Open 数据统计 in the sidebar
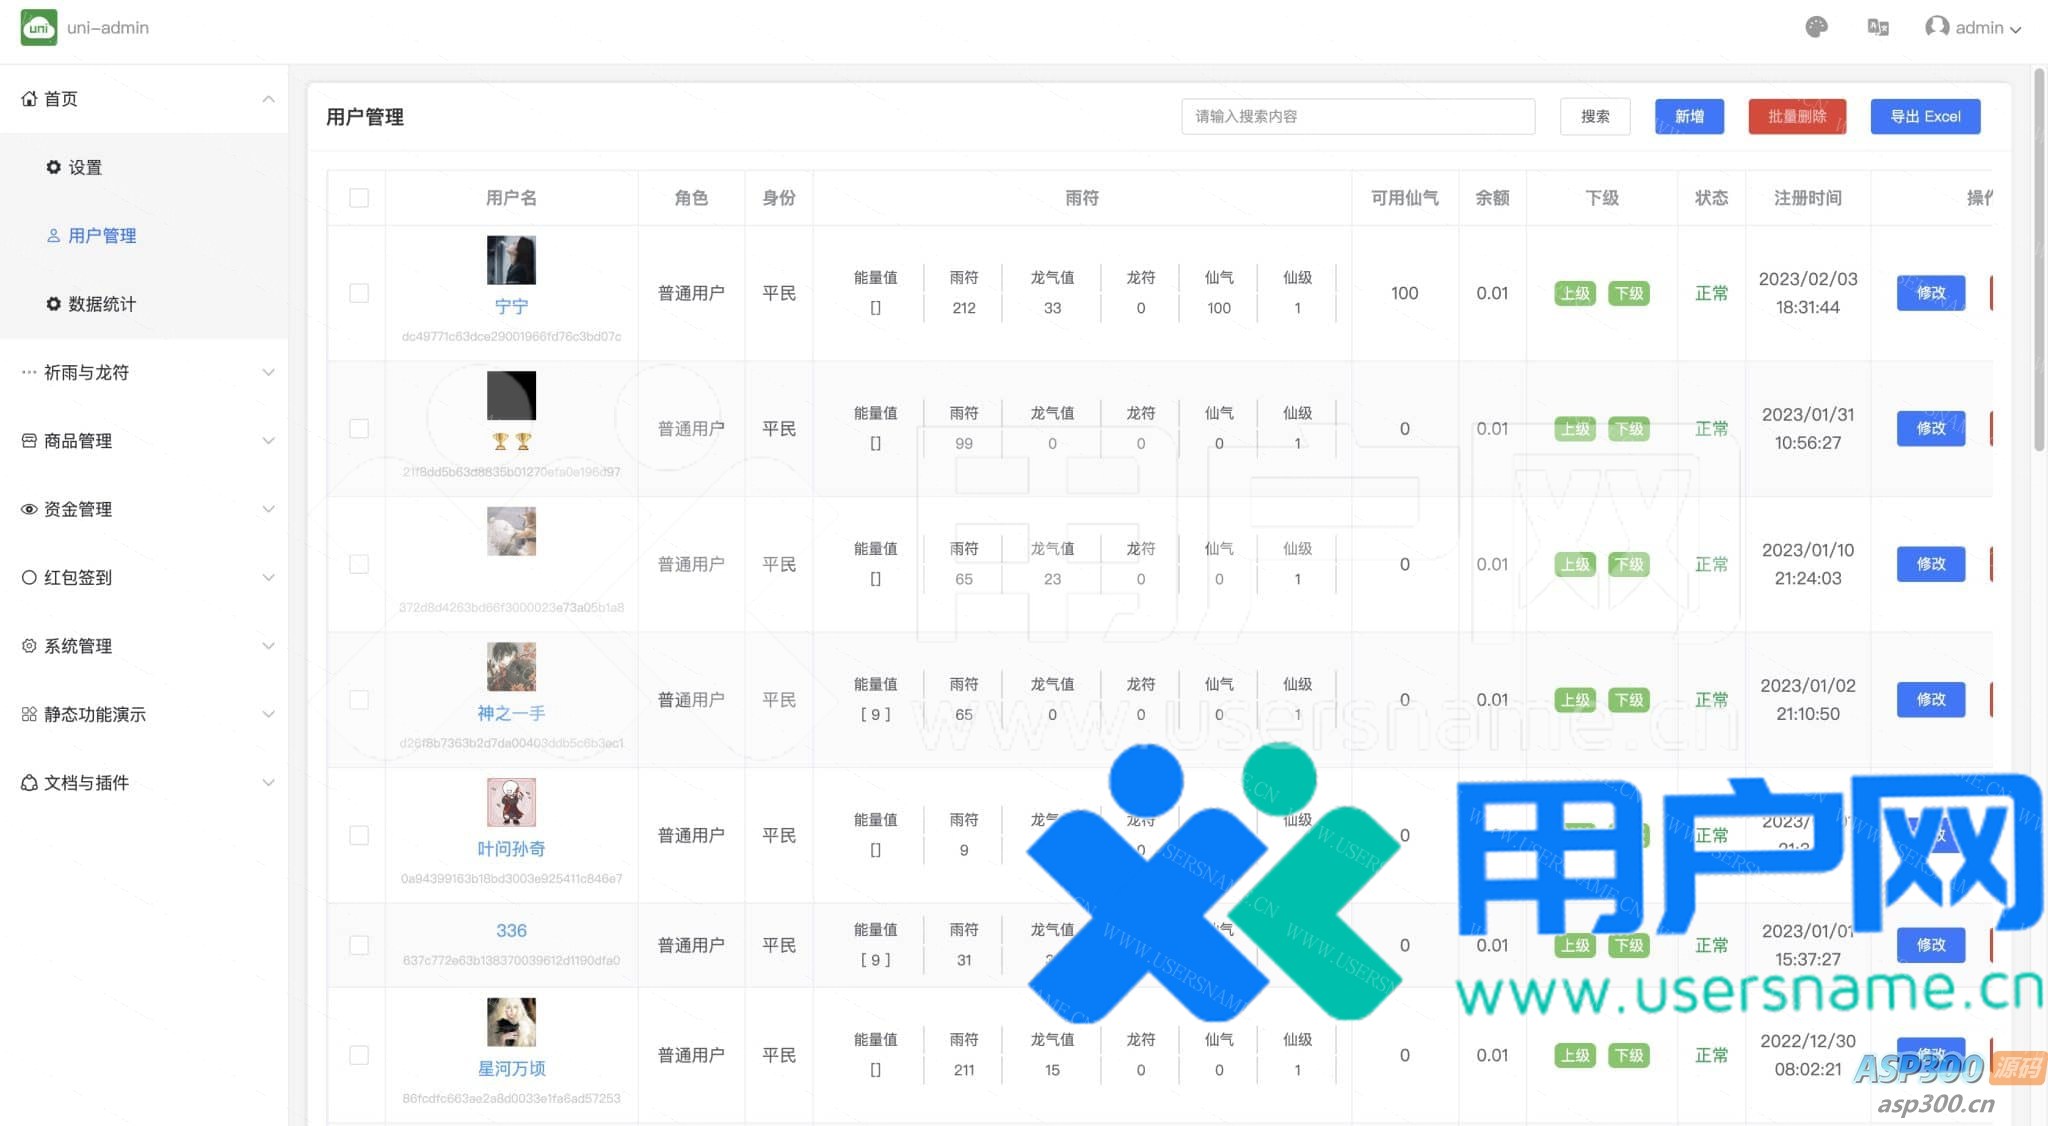This screenshot has width=2048, height=1126. point(101,304)
